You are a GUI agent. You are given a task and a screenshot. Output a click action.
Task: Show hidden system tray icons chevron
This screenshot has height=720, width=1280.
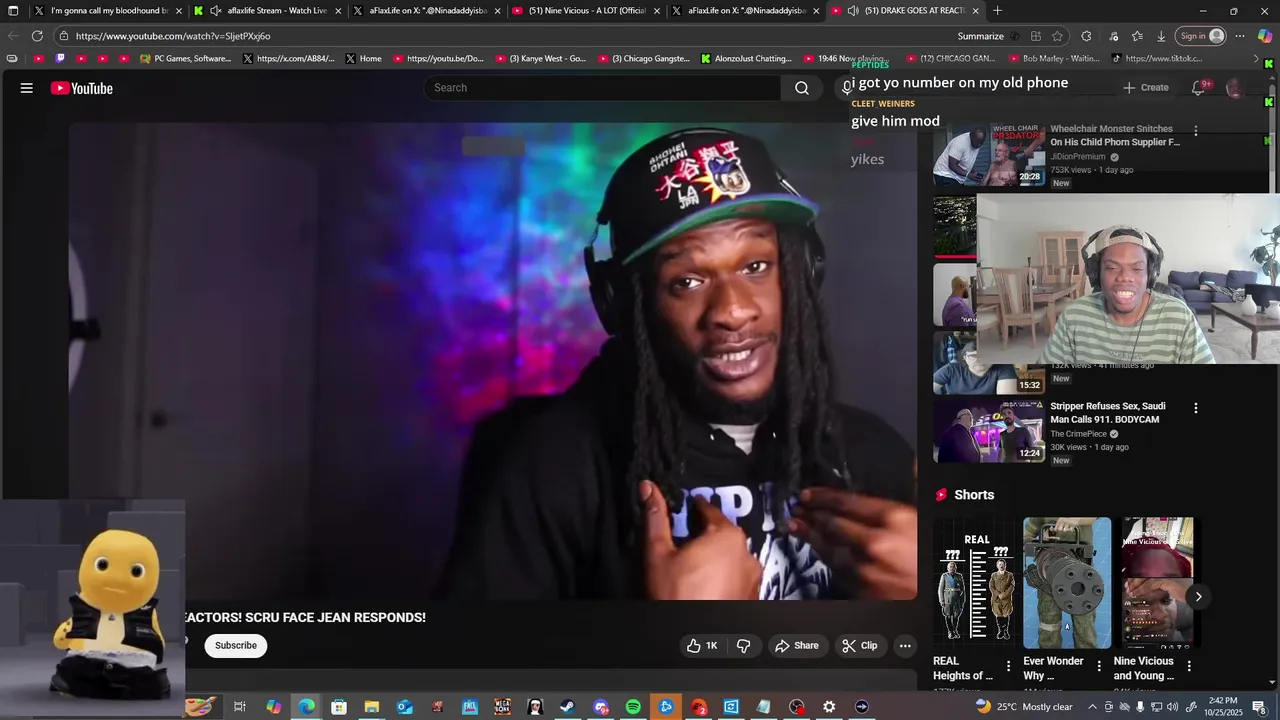tap(1092, 707)
